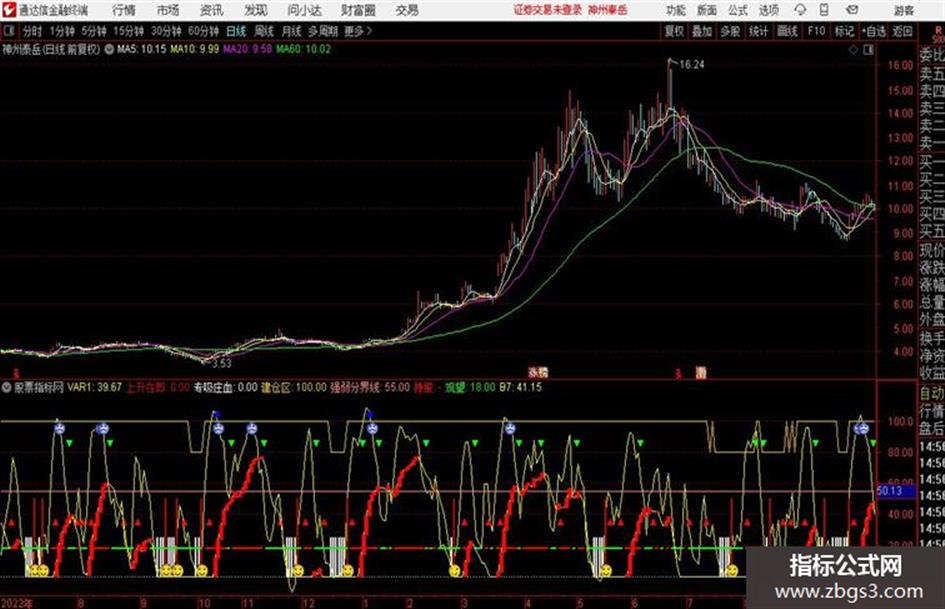Image resolution: width=945 pixels, height=609 pixels.
Task: Click the 游客 user label
Action: [903, 11]
